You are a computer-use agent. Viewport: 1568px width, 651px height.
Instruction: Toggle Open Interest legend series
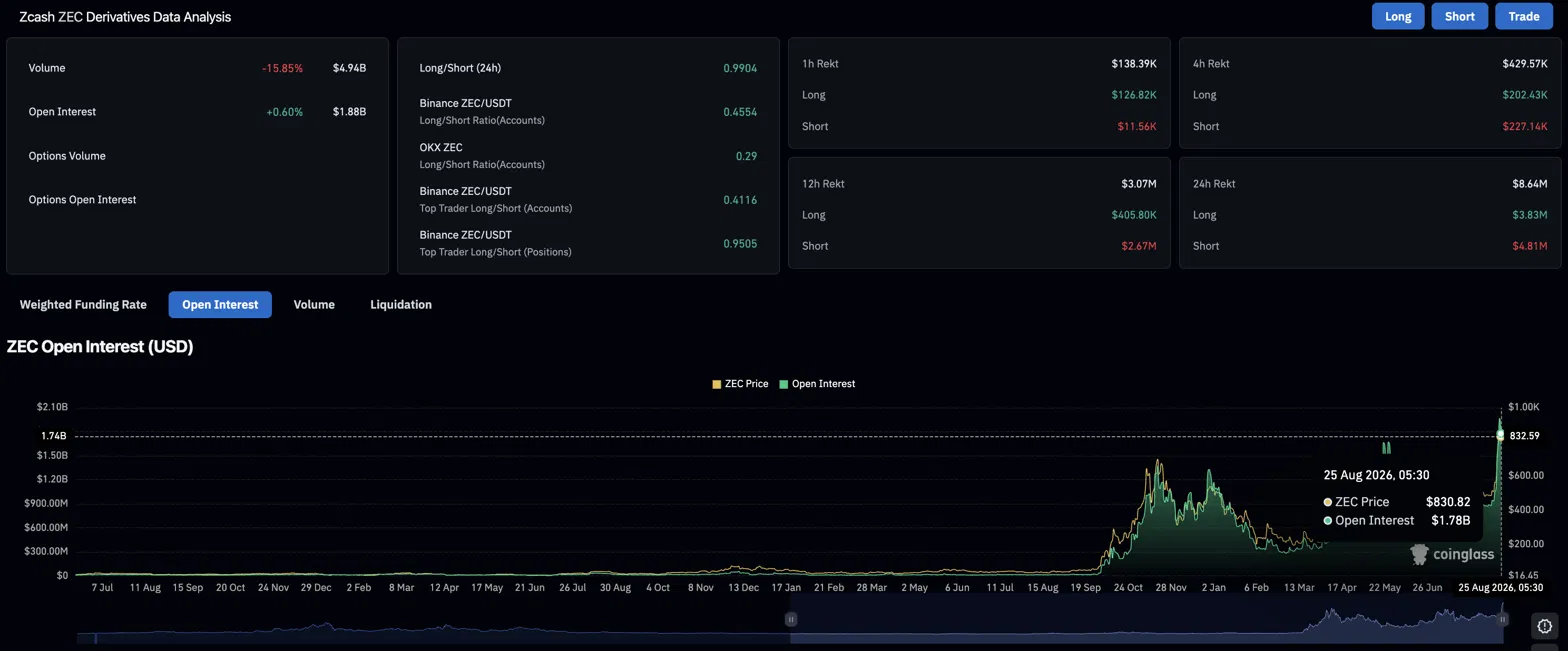coord(817,384)
